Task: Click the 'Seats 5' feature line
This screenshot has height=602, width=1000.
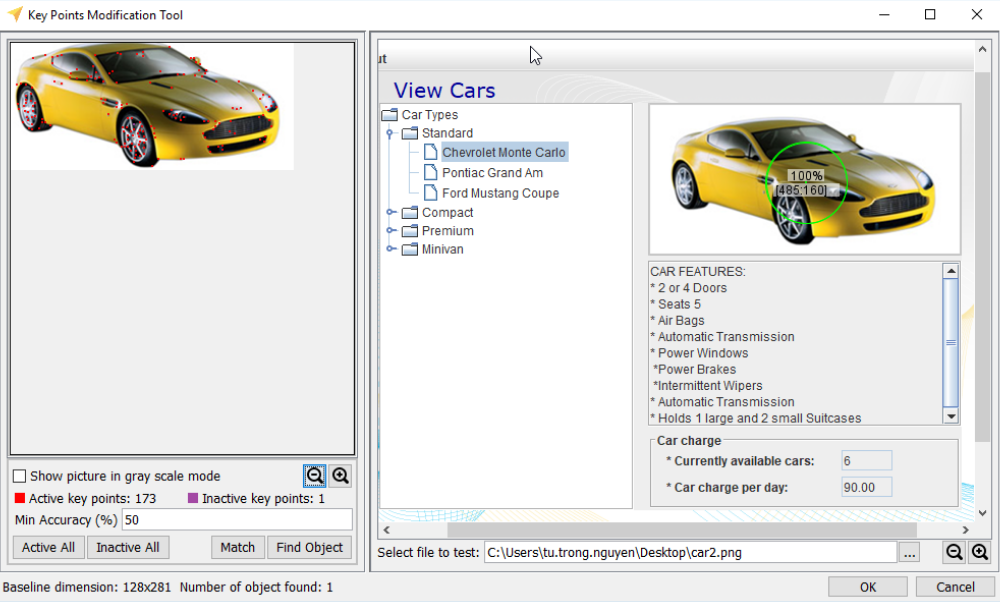Action: (675, 304)
